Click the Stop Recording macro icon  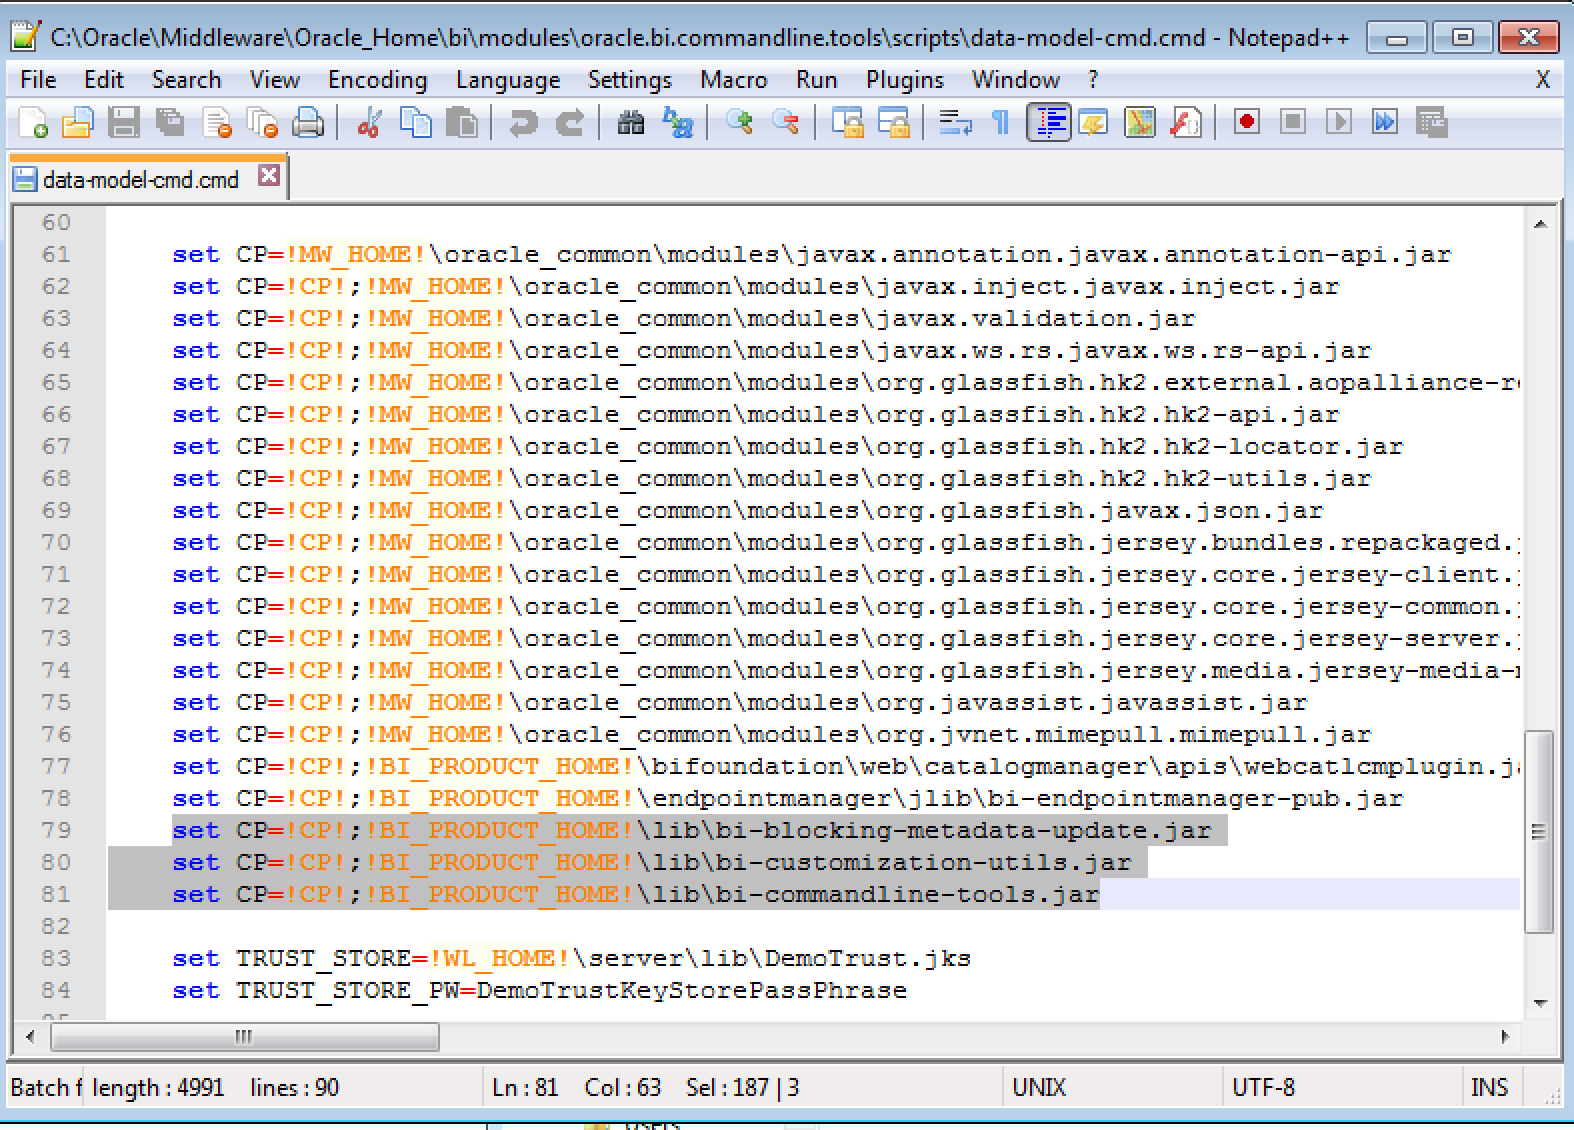(1293, 123)
